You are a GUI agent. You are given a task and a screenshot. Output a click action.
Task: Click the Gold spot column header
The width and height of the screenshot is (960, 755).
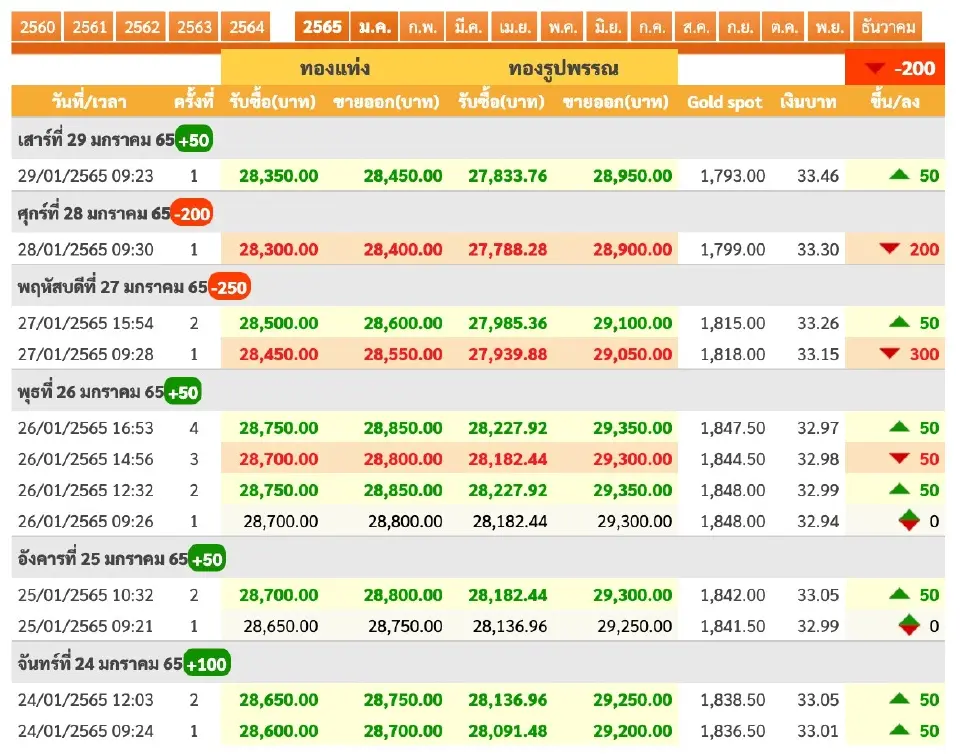(x=724, y=102)
